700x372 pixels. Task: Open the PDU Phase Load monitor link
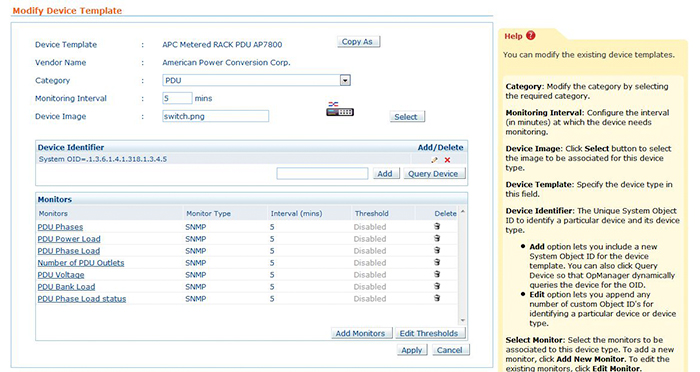tap(69, 251)
